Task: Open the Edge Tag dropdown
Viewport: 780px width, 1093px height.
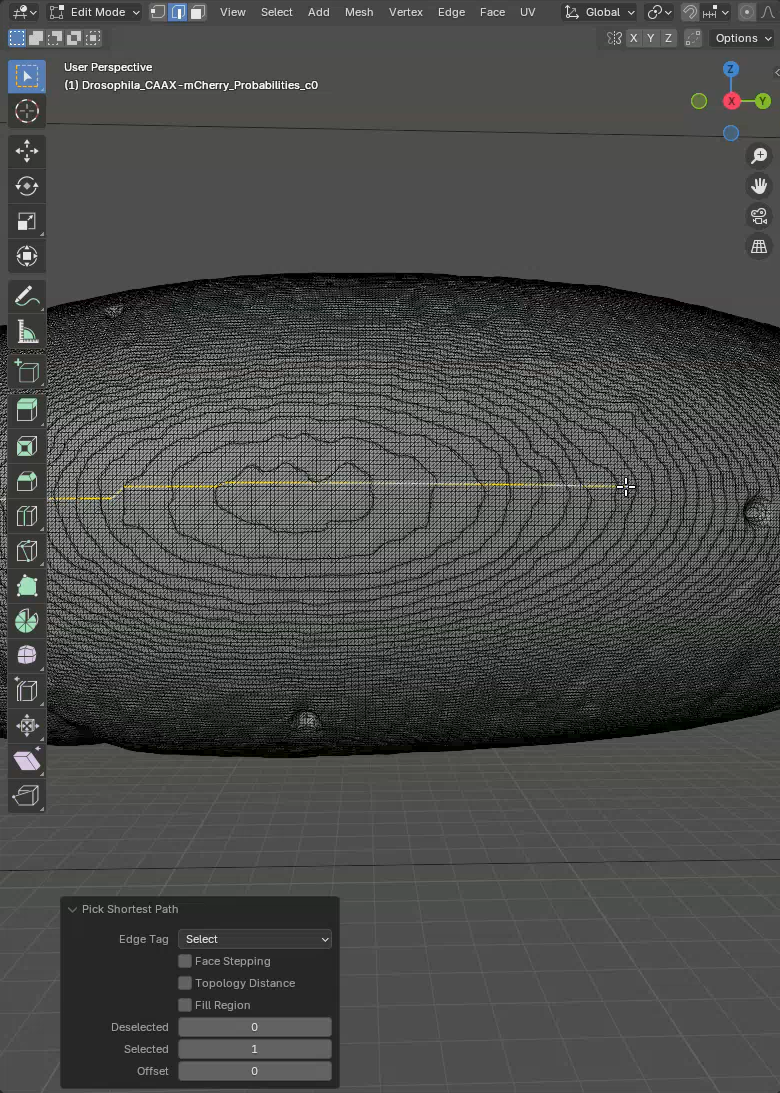Action: 254,939
